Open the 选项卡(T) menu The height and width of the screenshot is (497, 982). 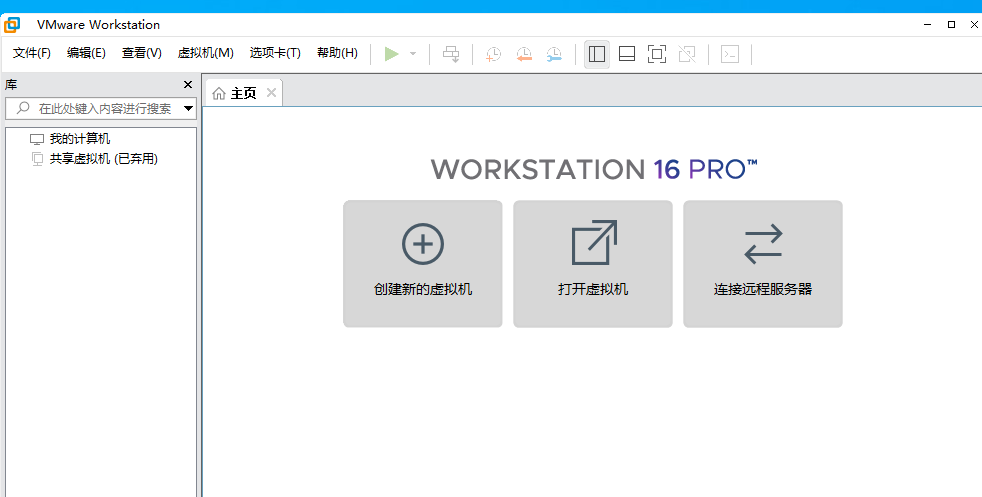(x=275, y=53)
